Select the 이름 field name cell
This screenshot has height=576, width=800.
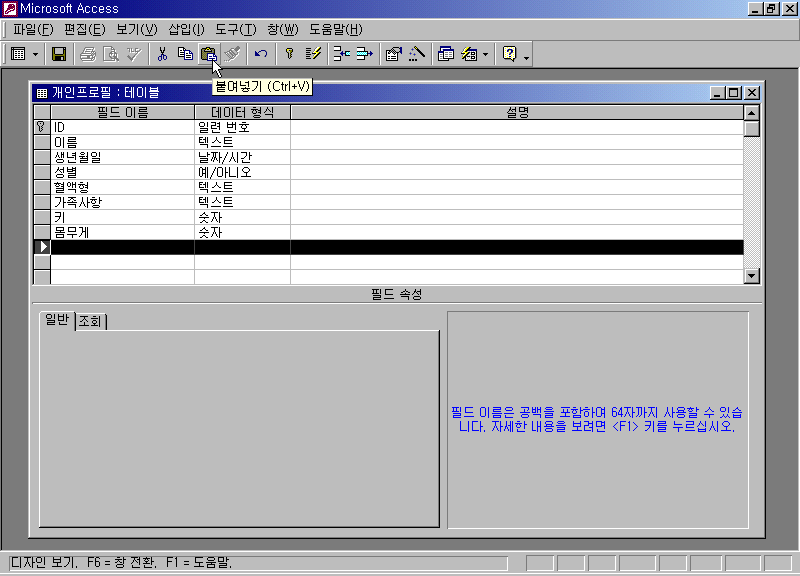[x=122, y=142]
